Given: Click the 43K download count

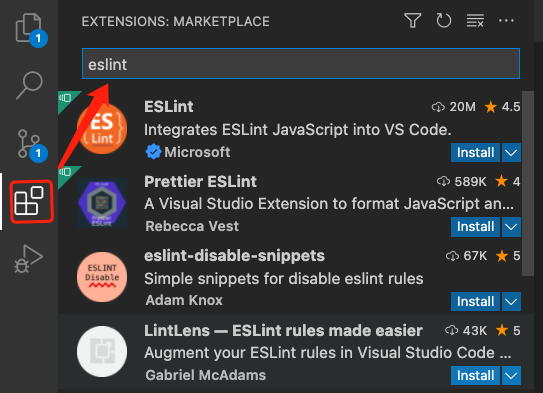Looking at the screenshot, I should pos(466,330).
